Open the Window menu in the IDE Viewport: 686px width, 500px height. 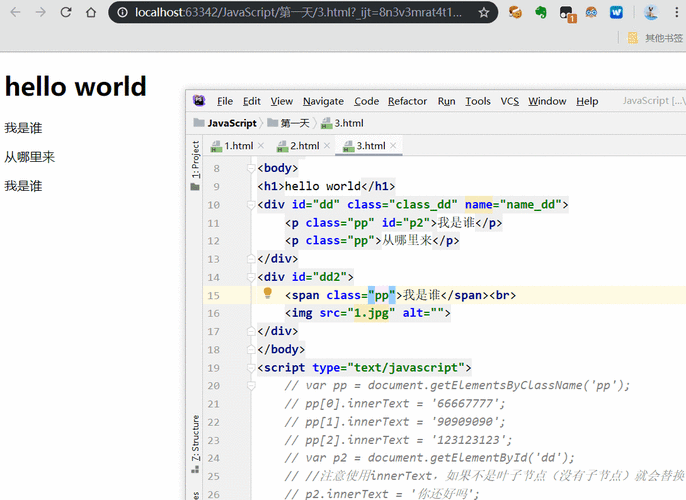[x=547, y=101]
